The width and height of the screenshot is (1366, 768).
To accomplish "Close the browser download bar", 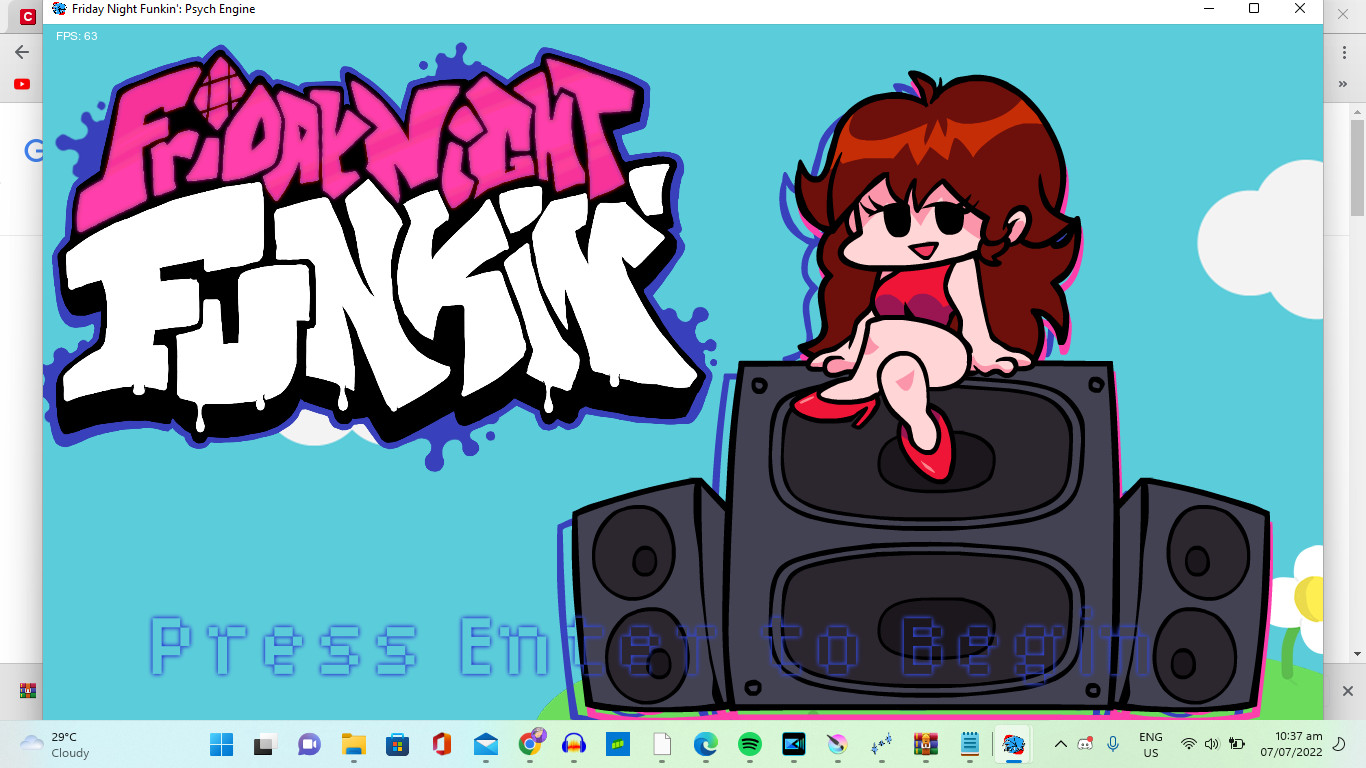I will tap(1347, 691).
